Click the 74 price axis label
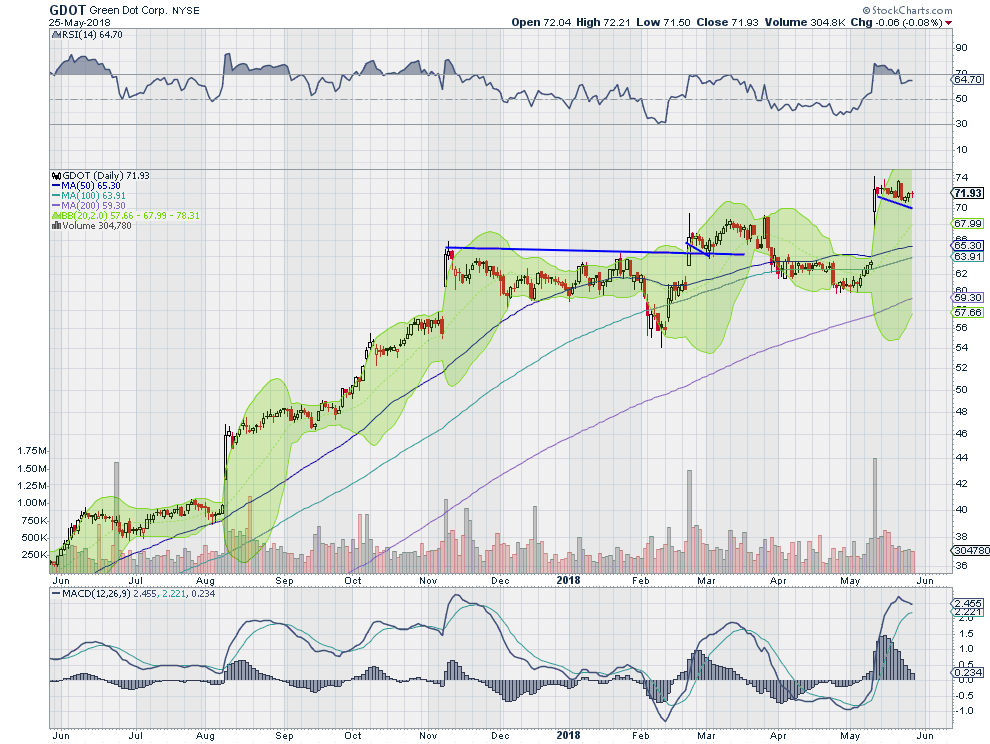 click(x=961, y=177)
